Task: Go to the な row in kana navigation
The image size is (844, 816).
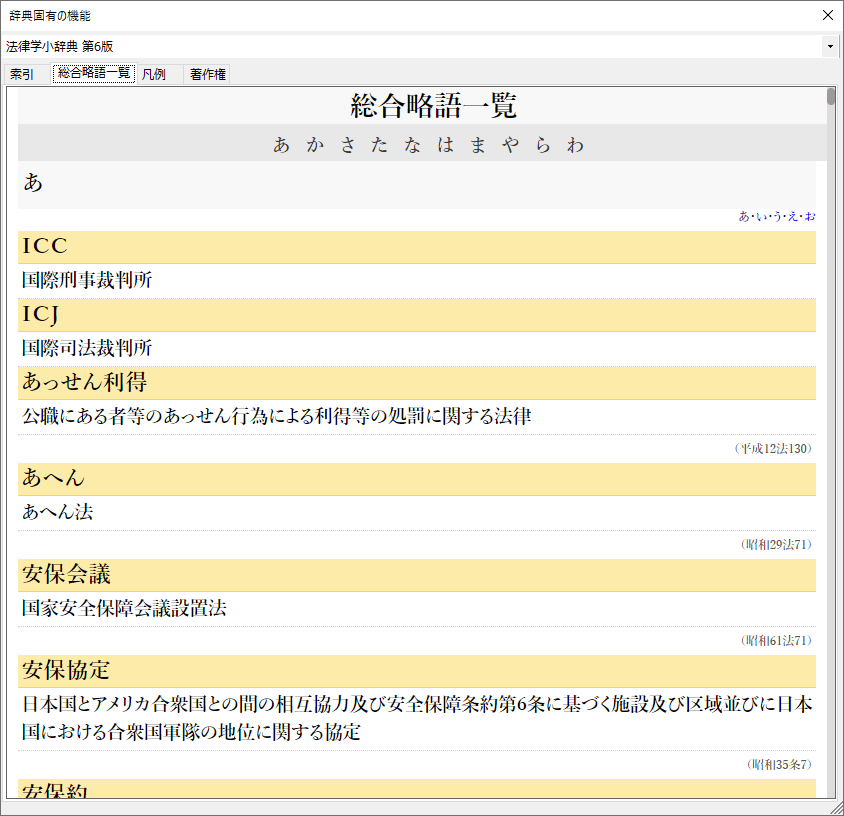Action: pos(413,145)
